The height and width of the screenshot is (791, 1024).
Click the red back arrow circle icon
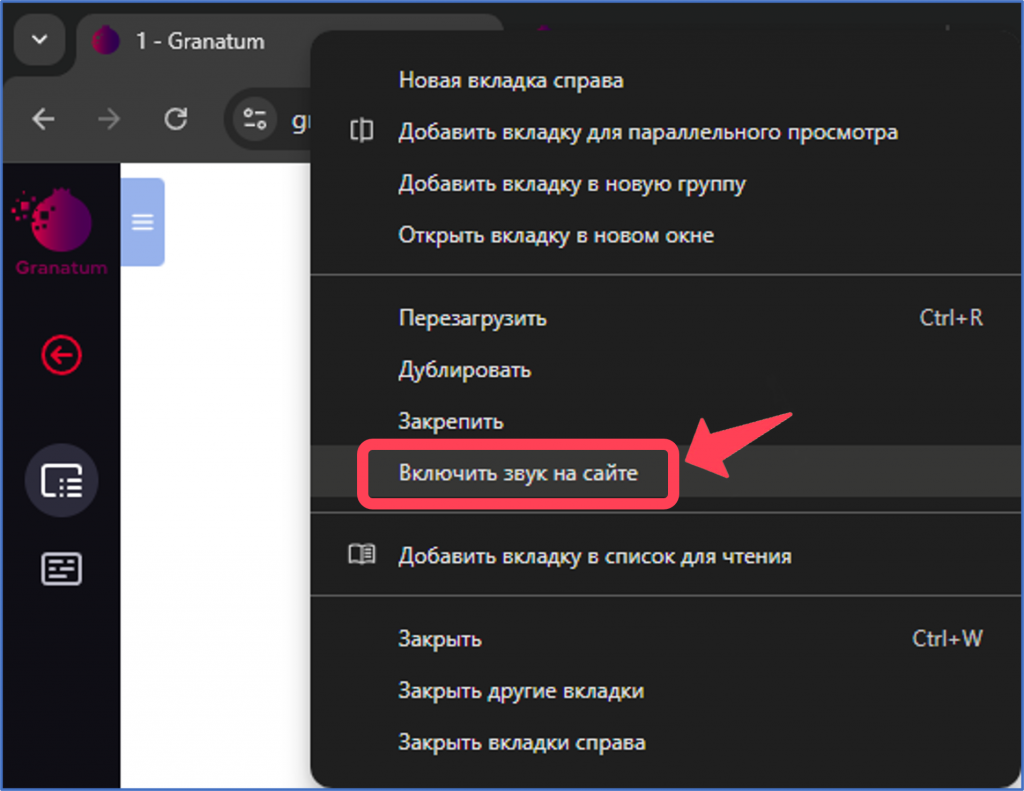[61, 354]
